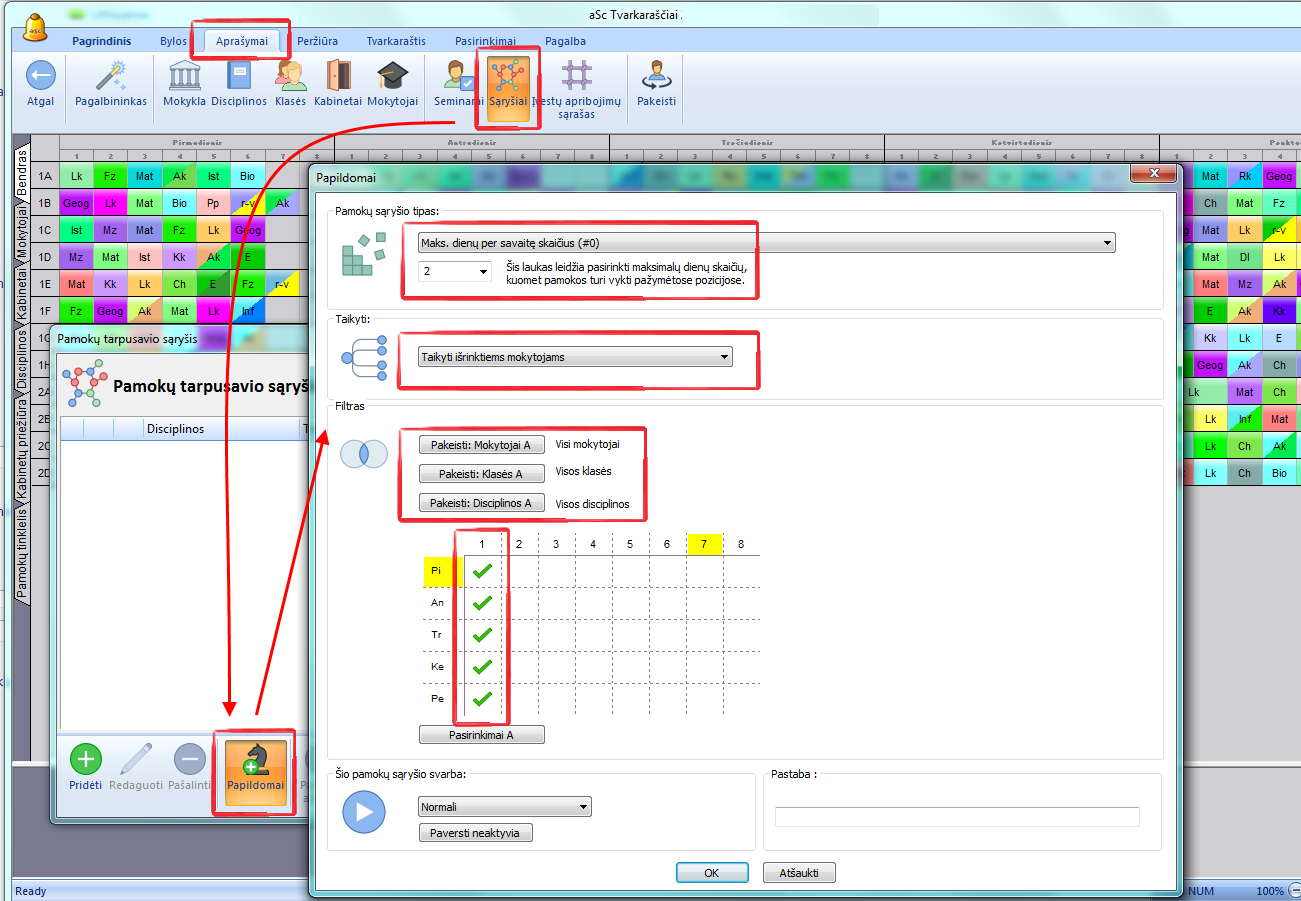Click the green Pridėti add button

click(85, 761)
